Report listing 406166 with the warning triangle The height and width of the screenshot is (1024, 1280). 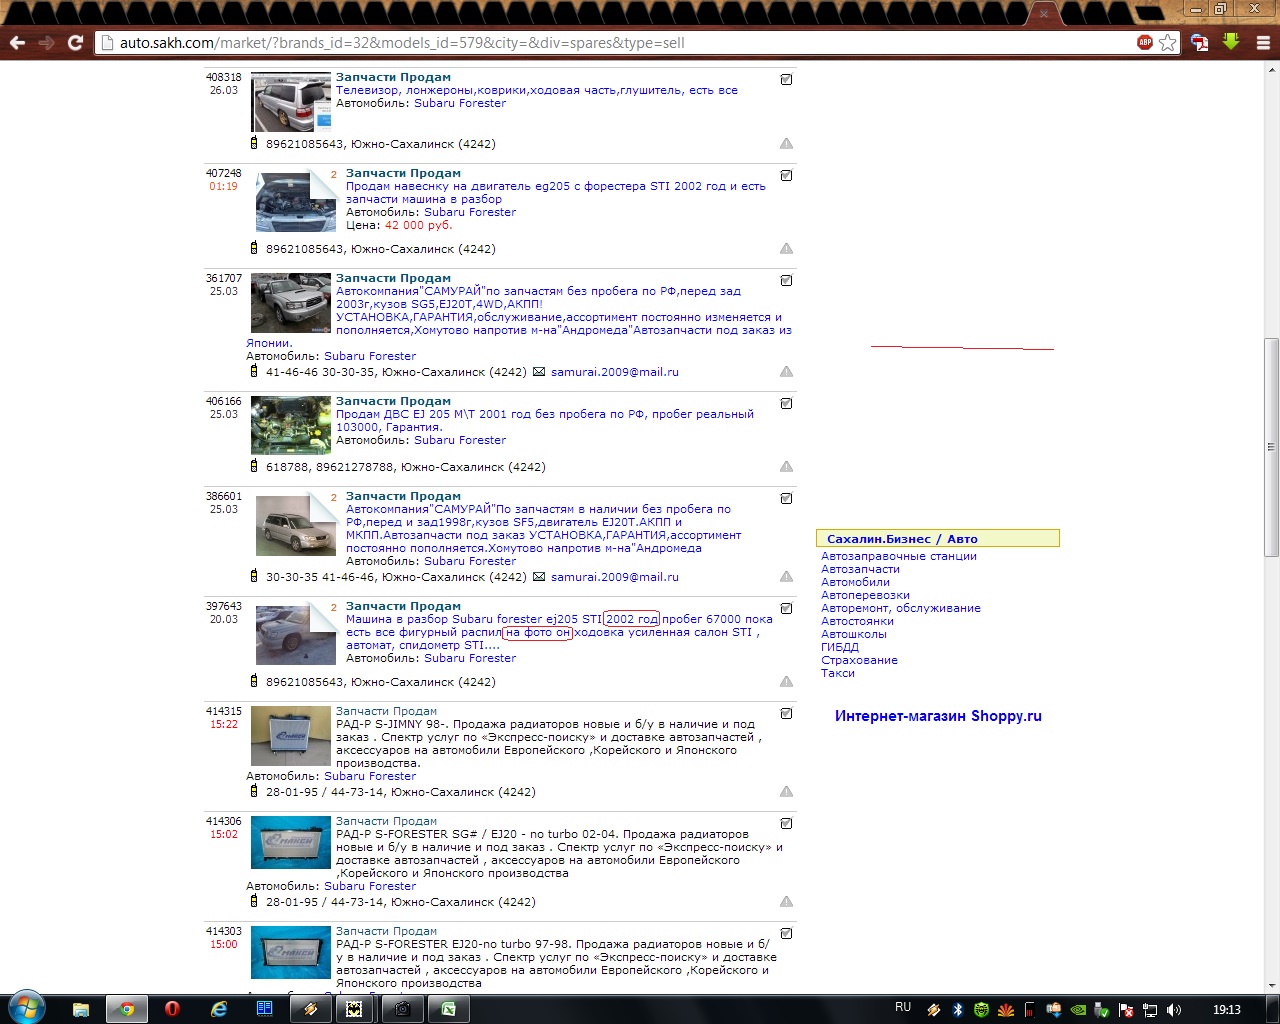[786, 466]
